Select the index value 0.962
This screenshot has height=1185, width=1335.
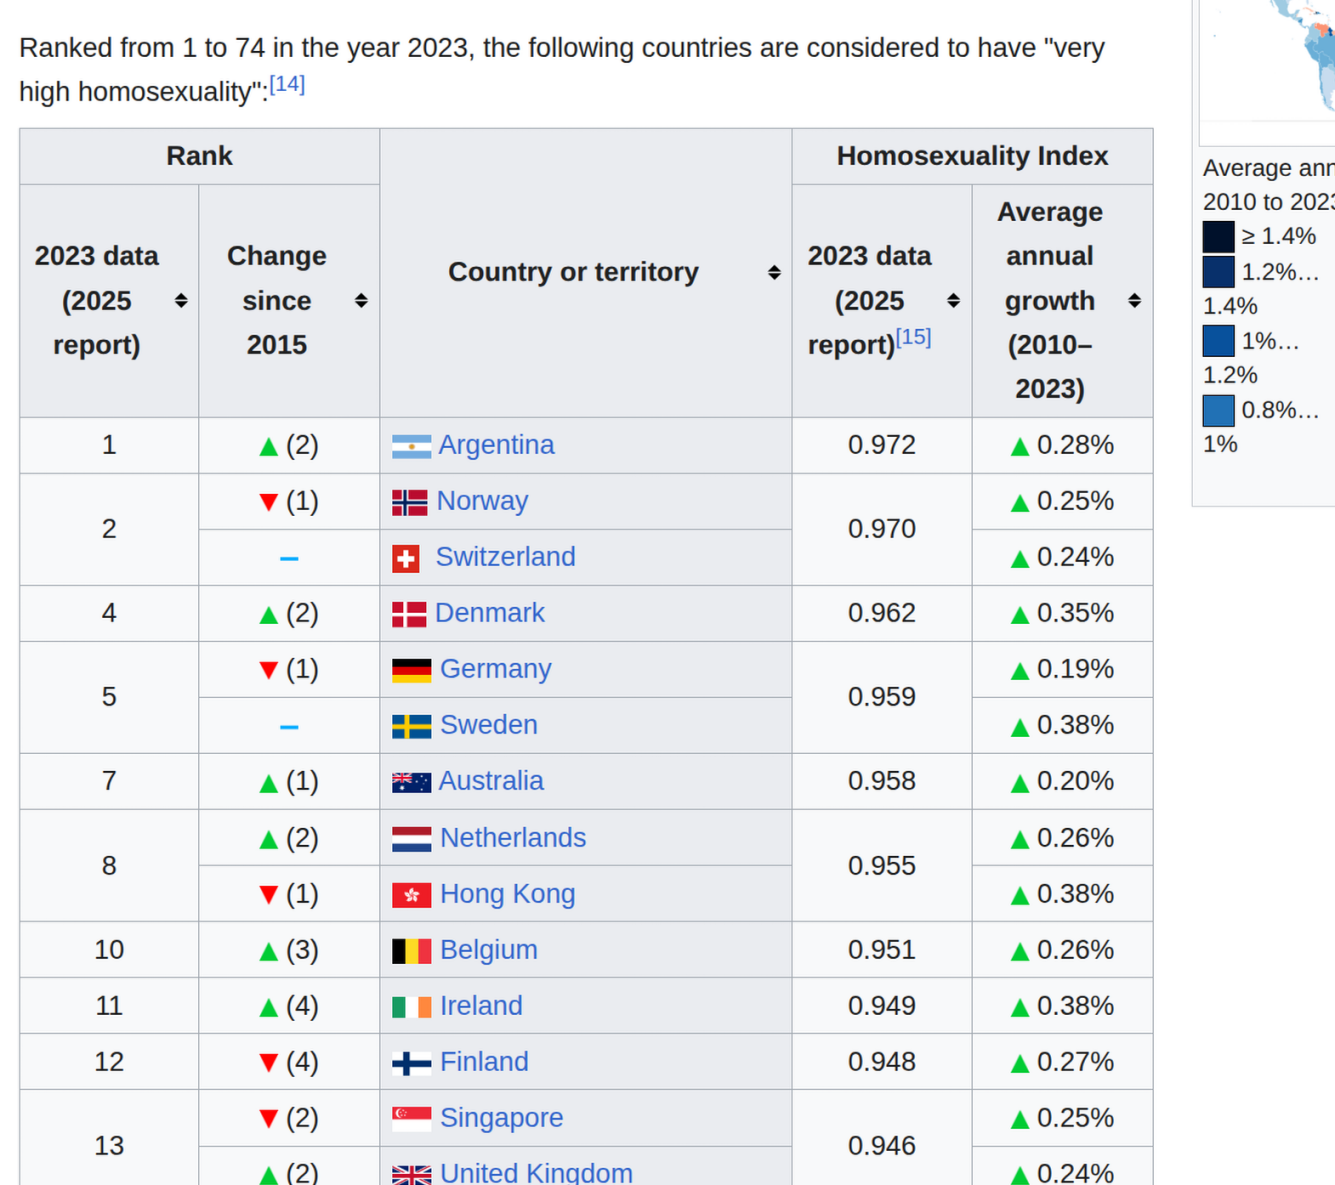pos(881,613)
